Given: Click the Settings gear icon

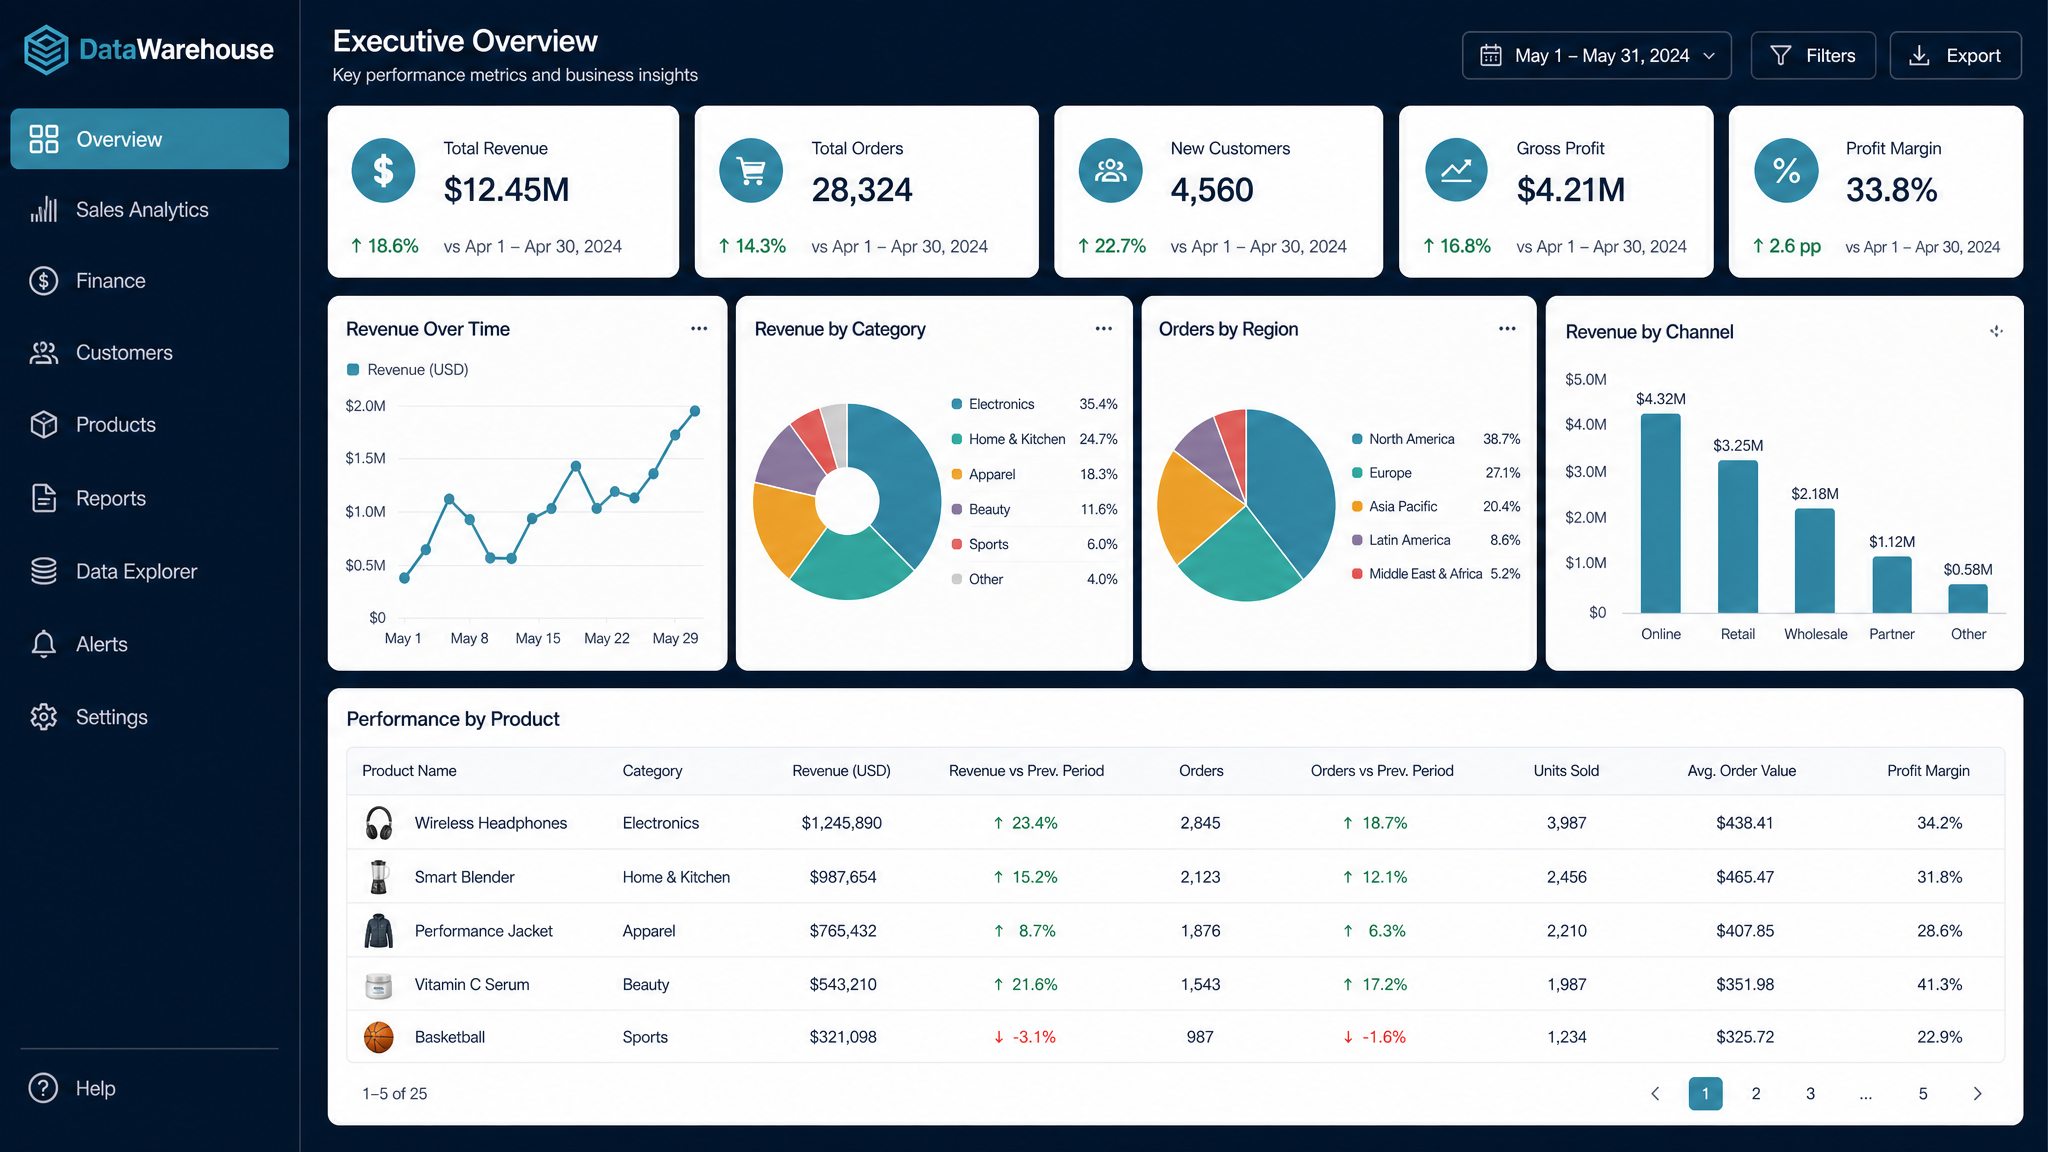Looking at the screenshot, I should 44,717.
